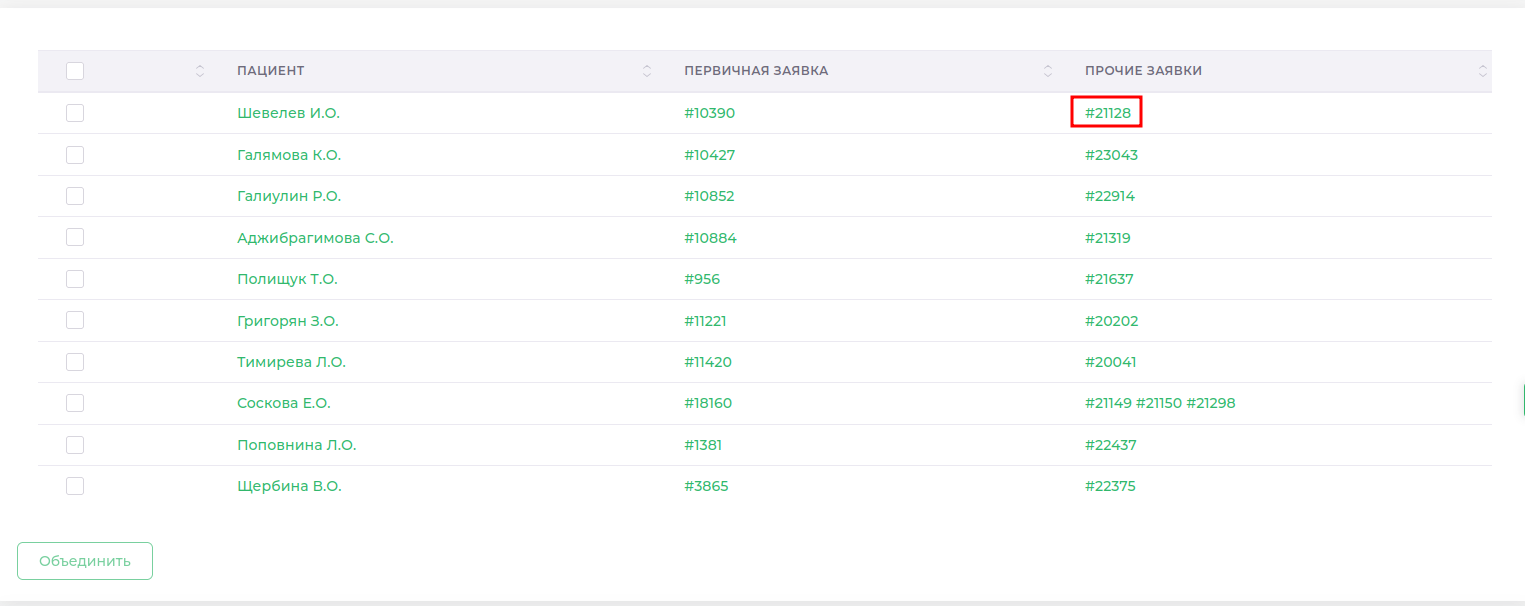The height and width of the screenshot is (606, 1525).
Task: Go to primary request #956
Action: (701, 279)
